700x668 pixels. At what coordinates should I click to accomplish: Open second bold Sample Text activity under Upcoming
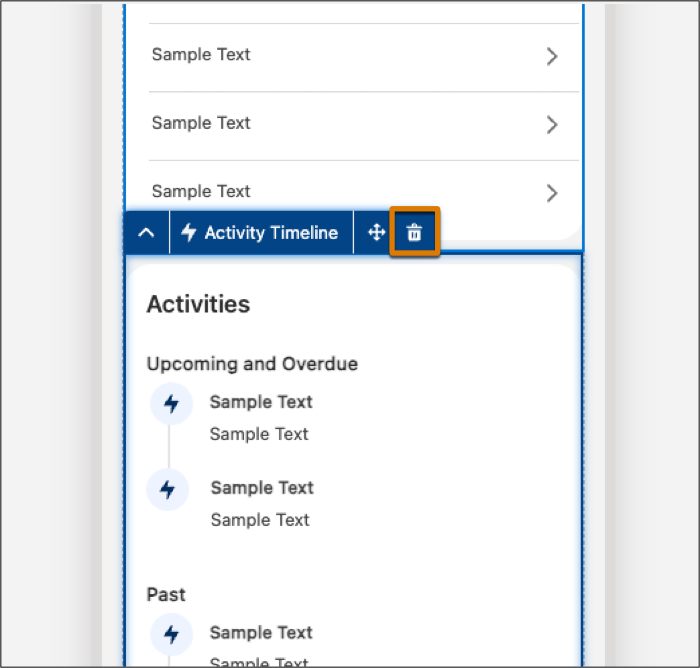click(262, 488)
